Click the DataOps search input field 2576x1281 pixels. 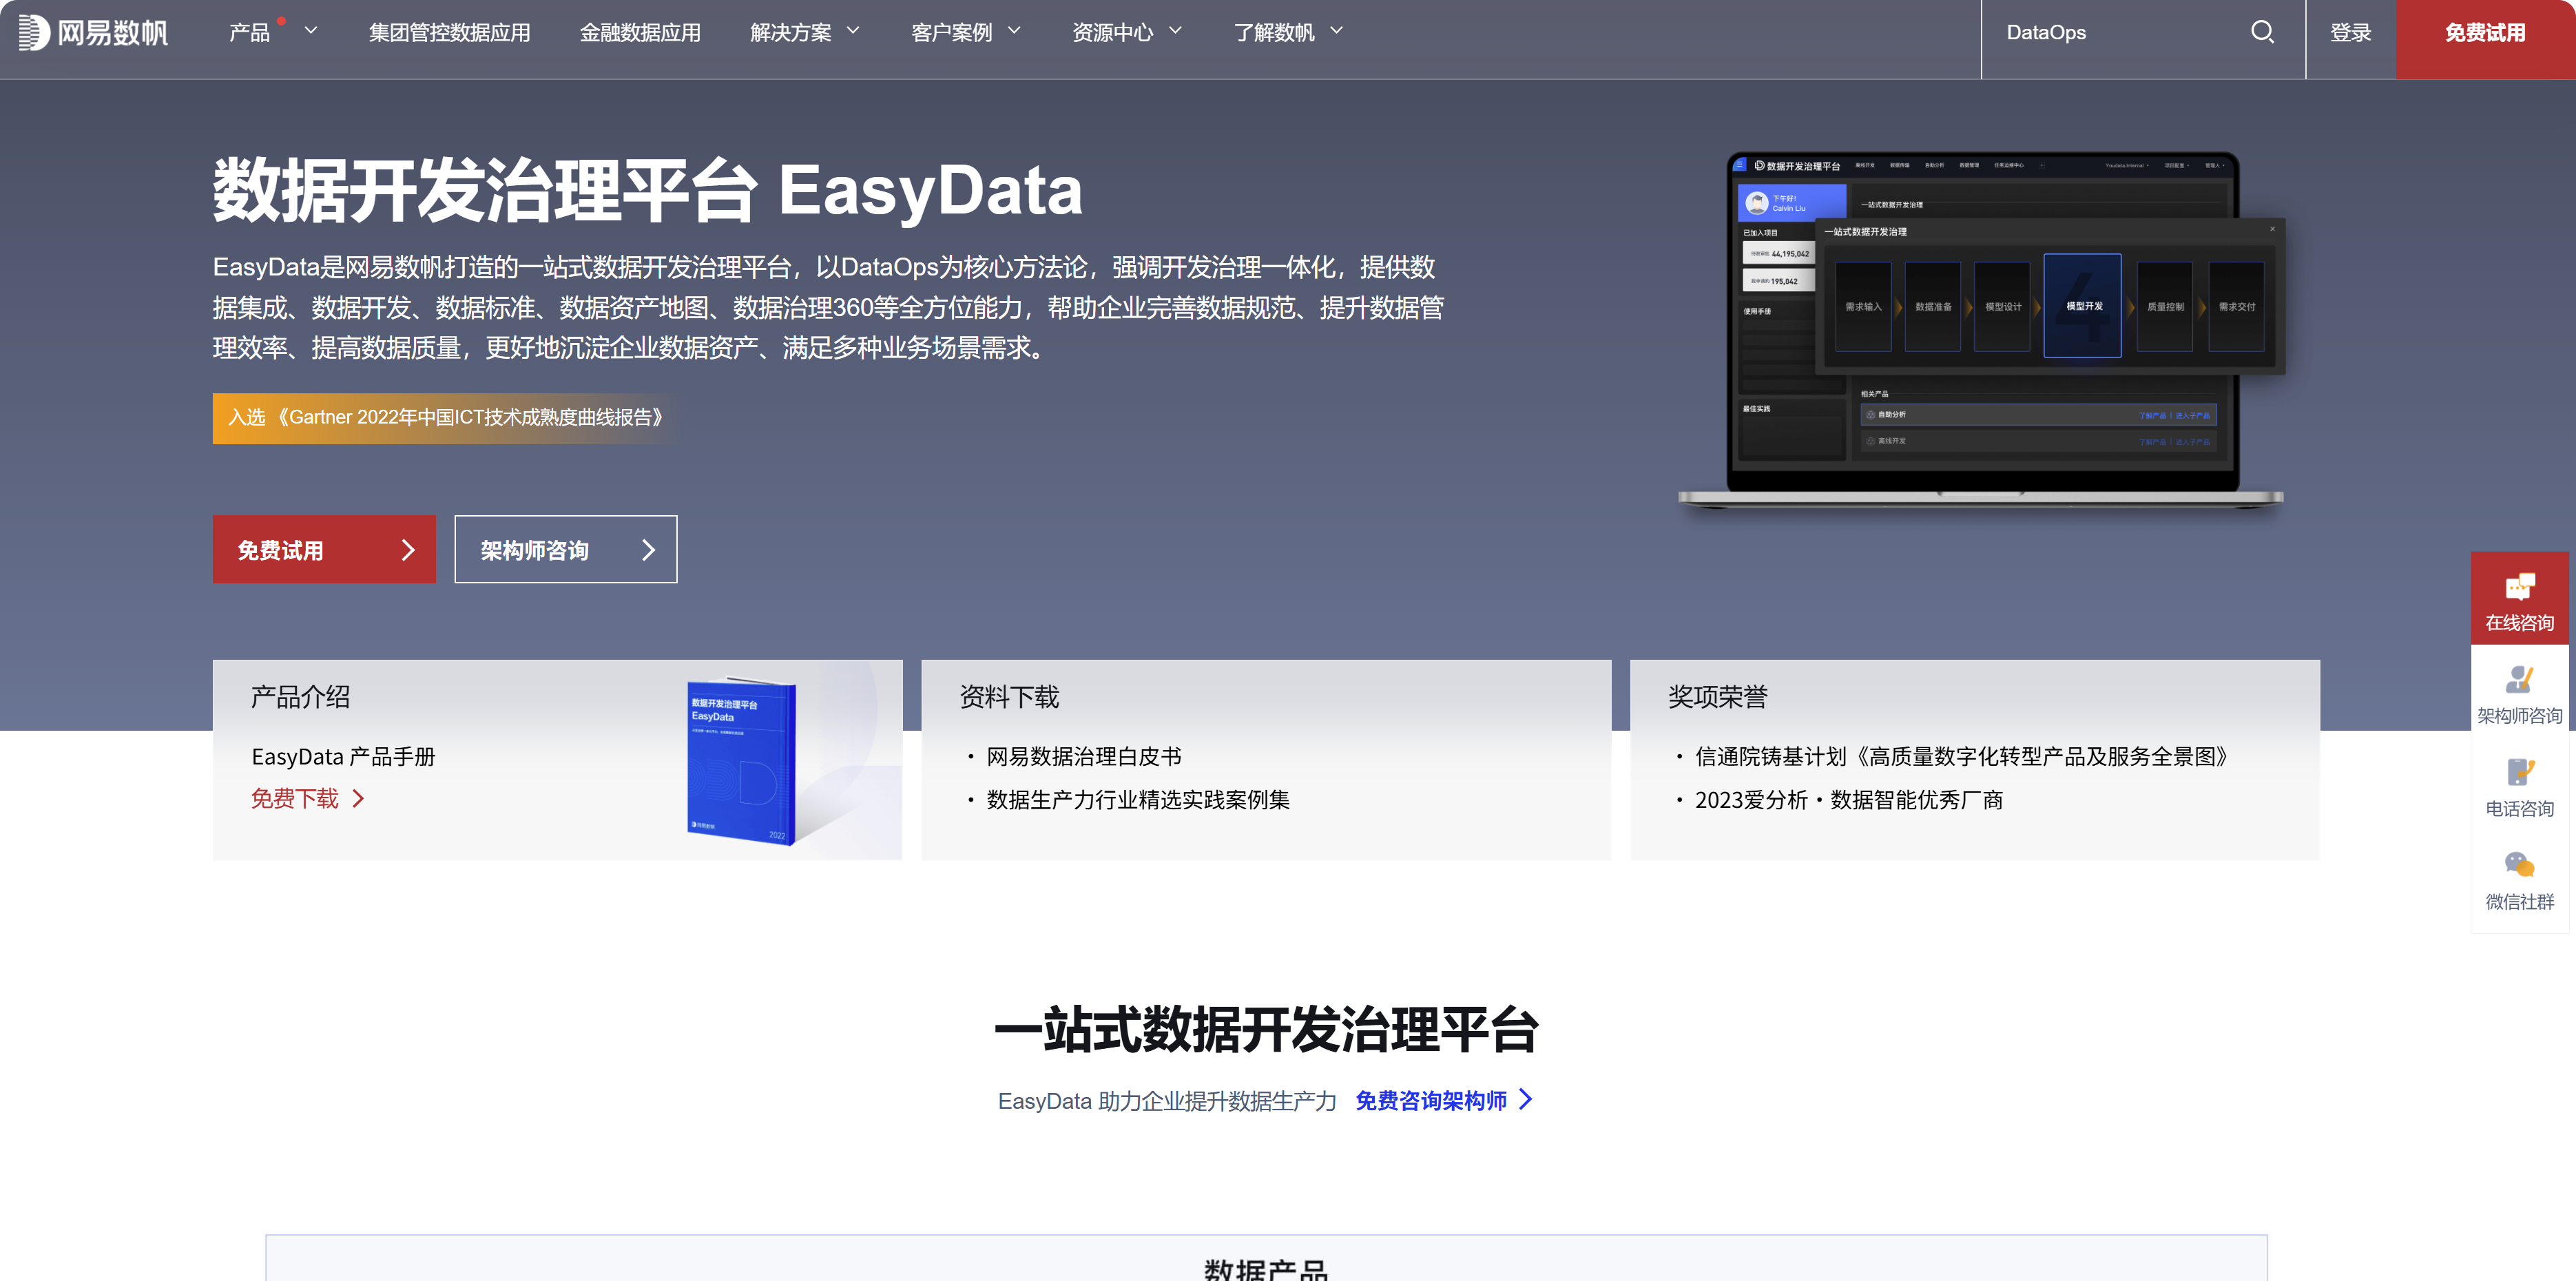click(x=2100, y=32)
